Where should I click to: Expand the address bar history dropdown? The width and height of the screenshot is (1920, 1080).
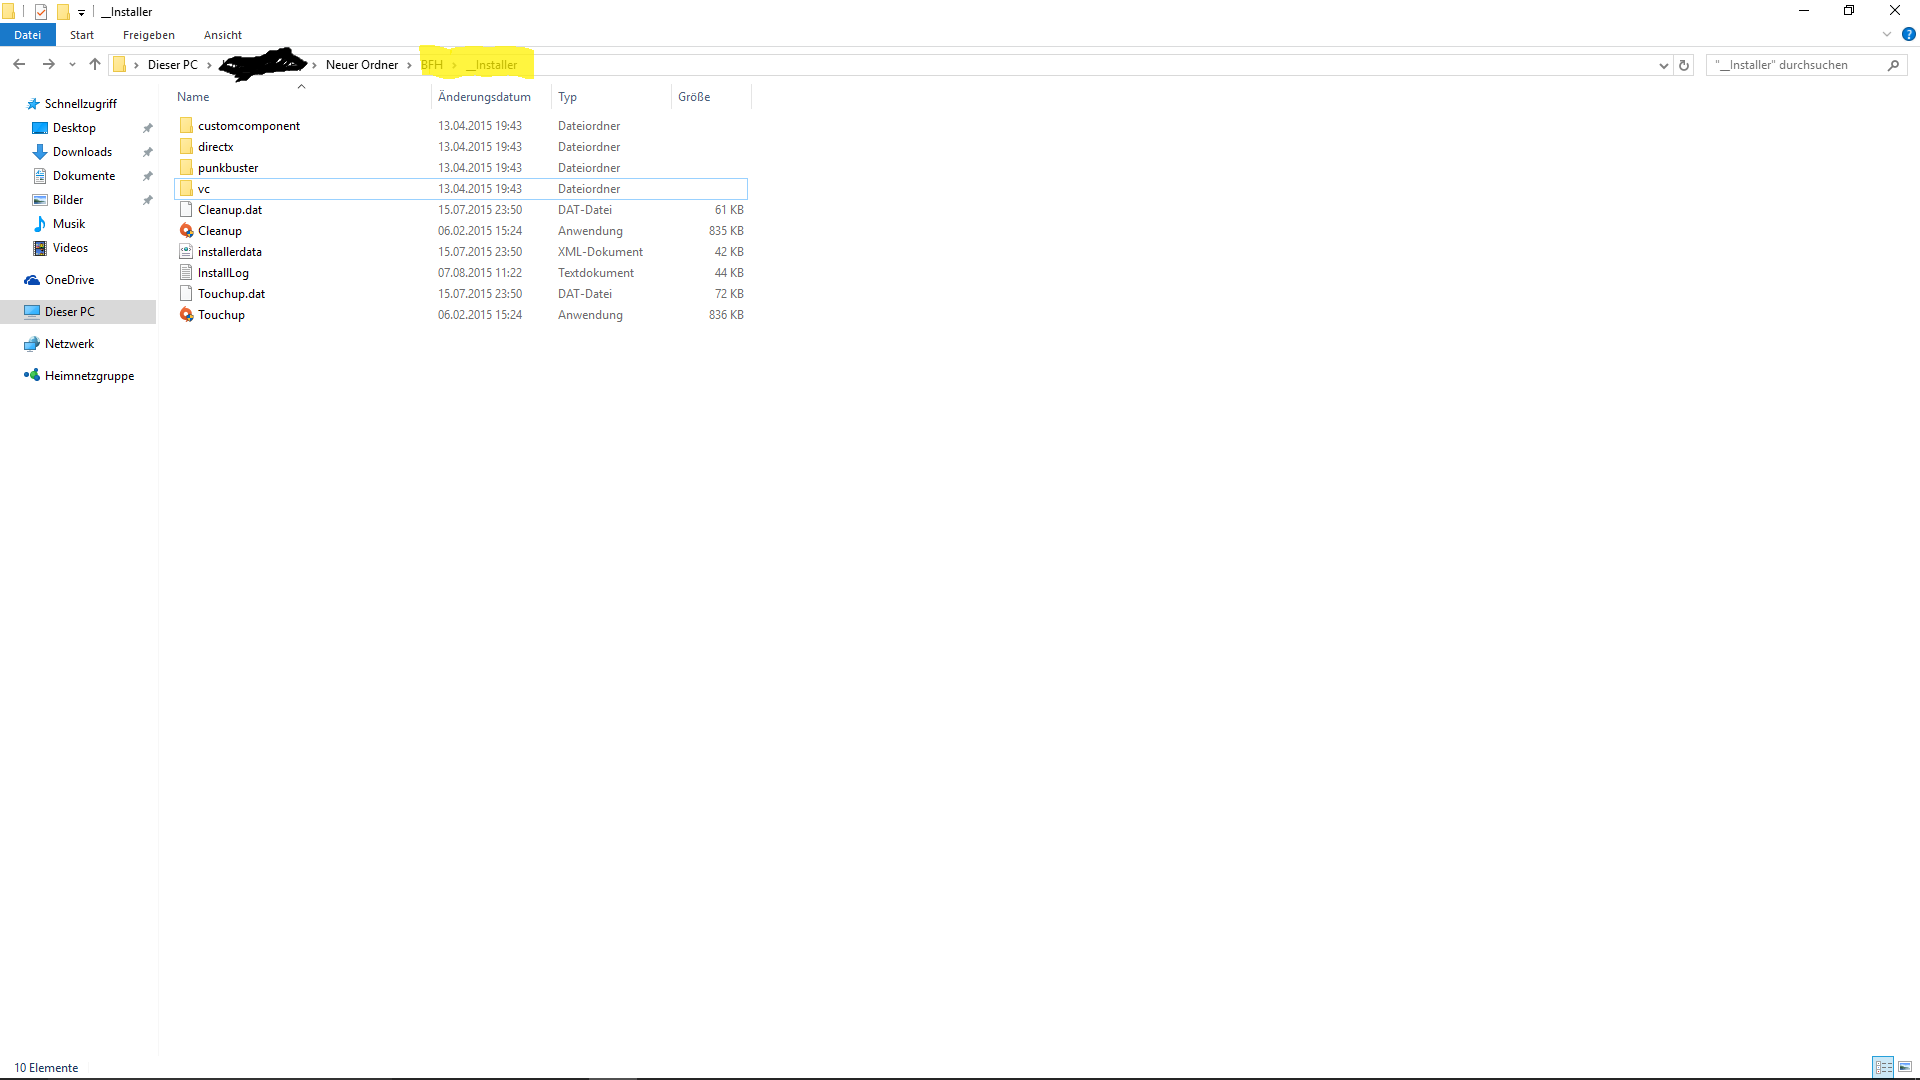point(1663,65)
